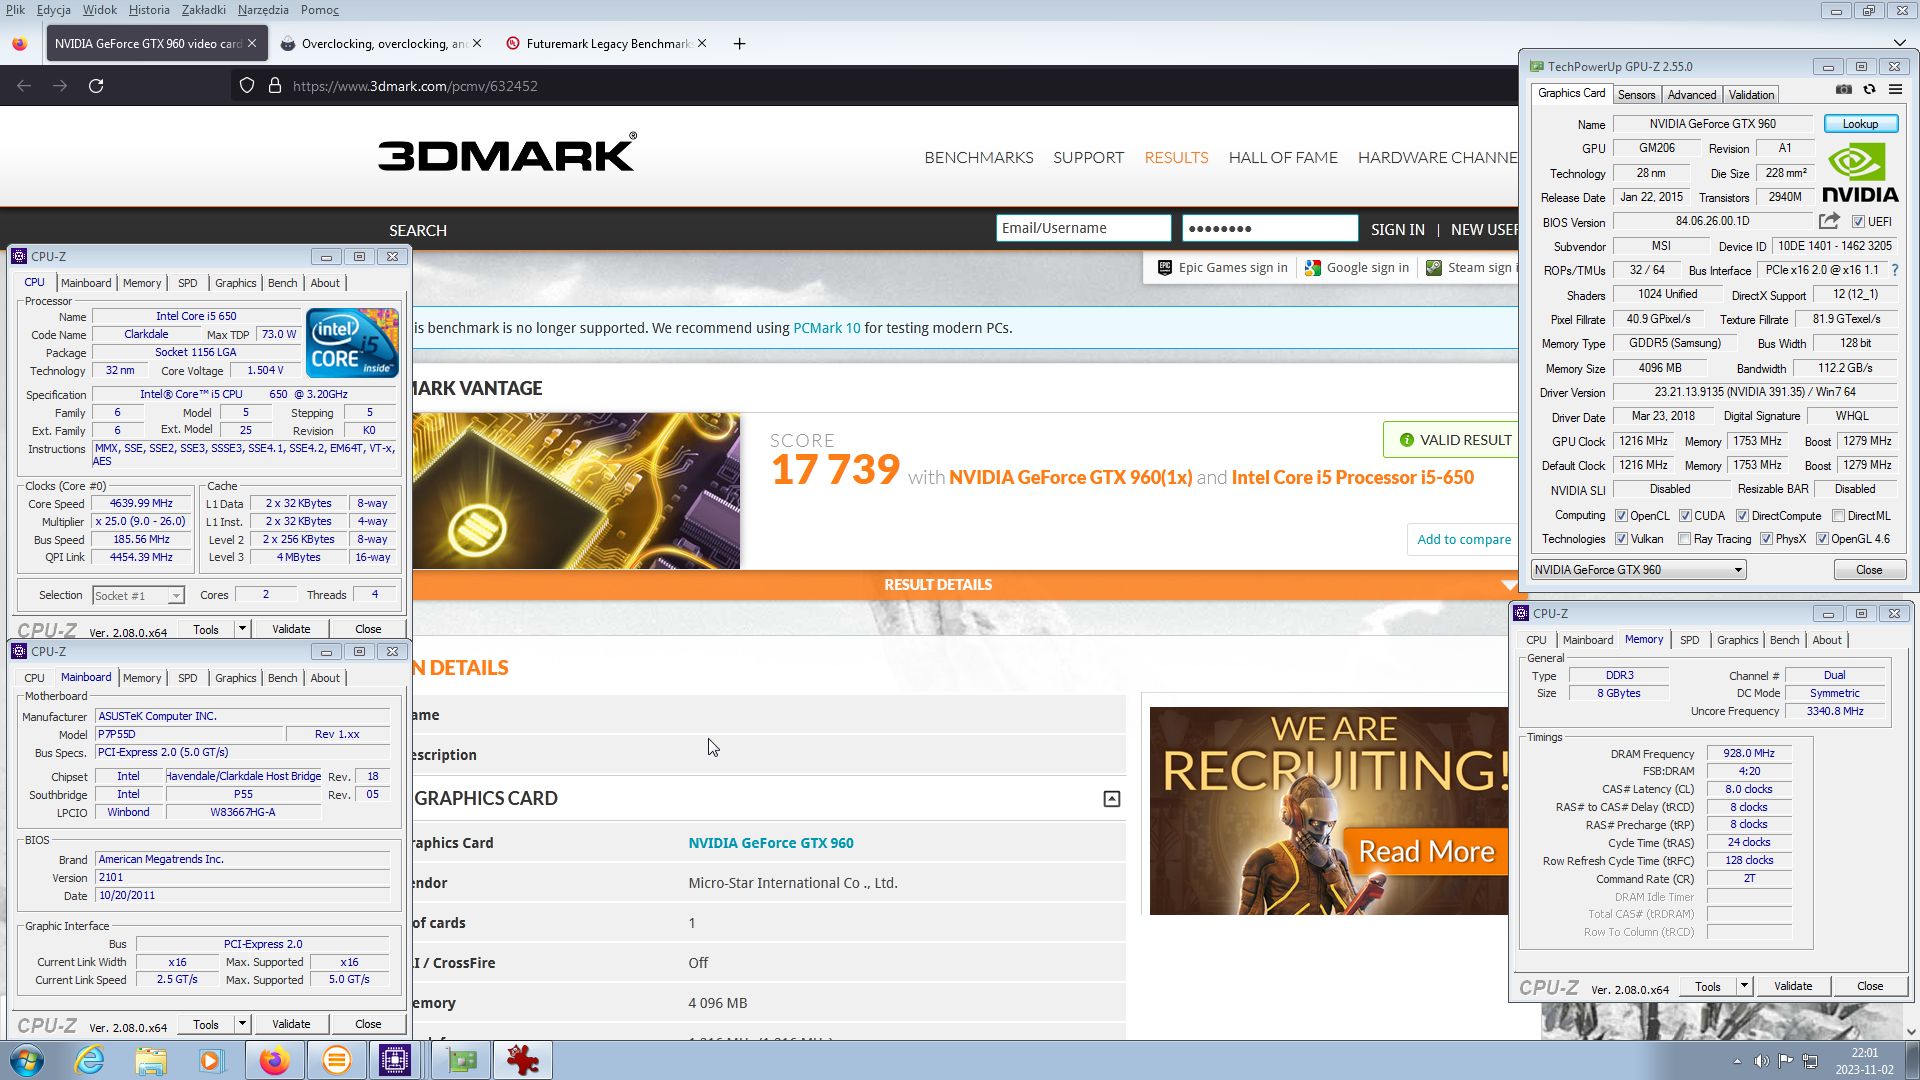Click SIGN IN on 3DMark
The width and height of the screenshot is (1920, 1080).
coord(1397,229)
